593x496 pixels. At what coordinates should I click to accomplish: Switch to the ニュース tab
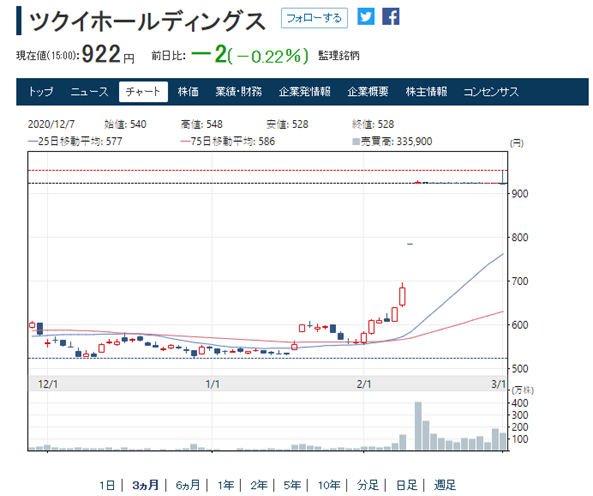click(90, 91)
